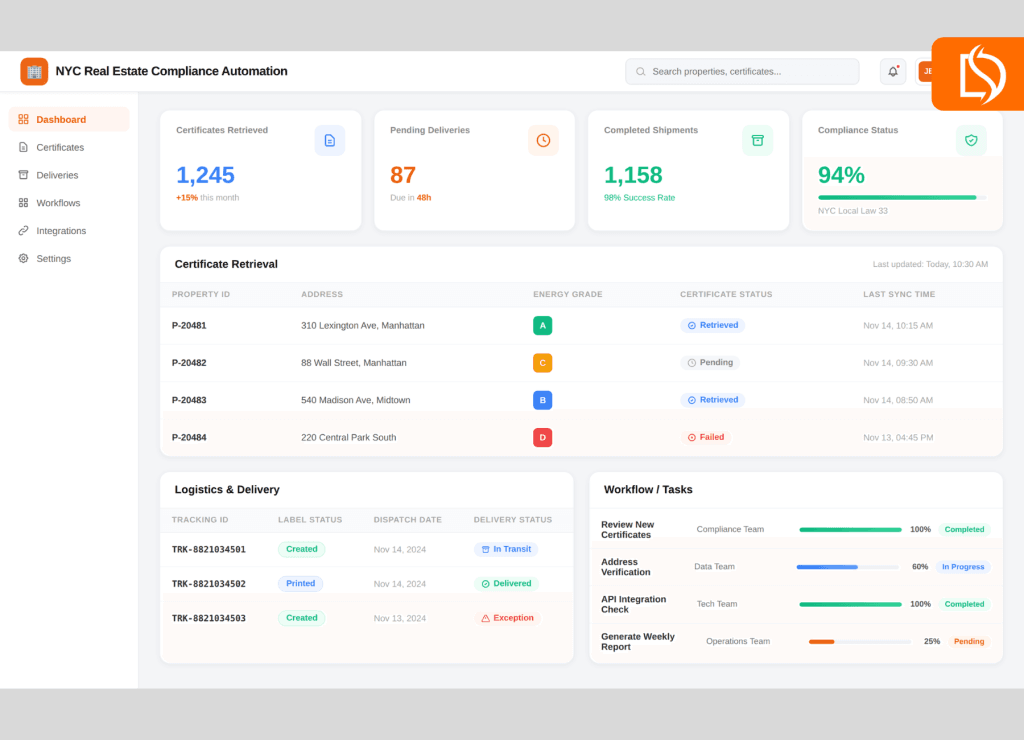Click the Failed status badge for P-20484
Image resolution: width=1024 pixels, height=740 pixels.
pyautogui.click(x=706, y=437)
